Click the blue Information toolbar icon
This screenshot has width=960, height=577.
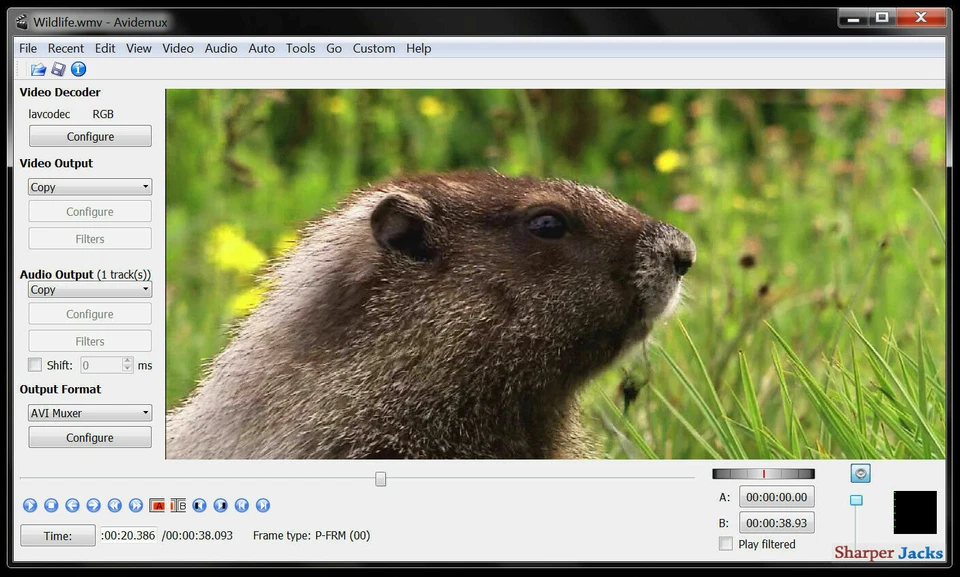pyautogui.click(x=78, y=68)
